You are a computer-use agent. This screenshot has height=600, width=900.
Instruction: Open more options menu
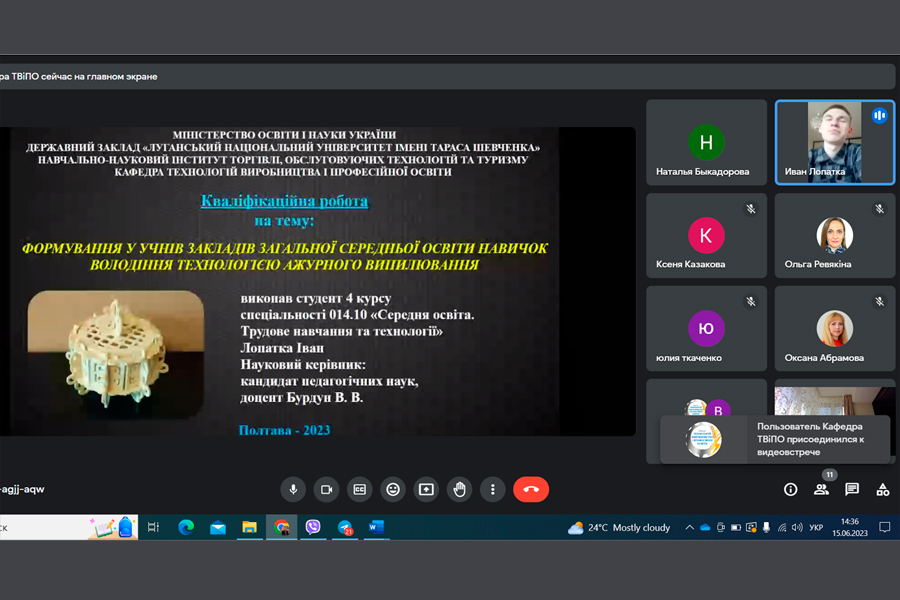point(492,489)
